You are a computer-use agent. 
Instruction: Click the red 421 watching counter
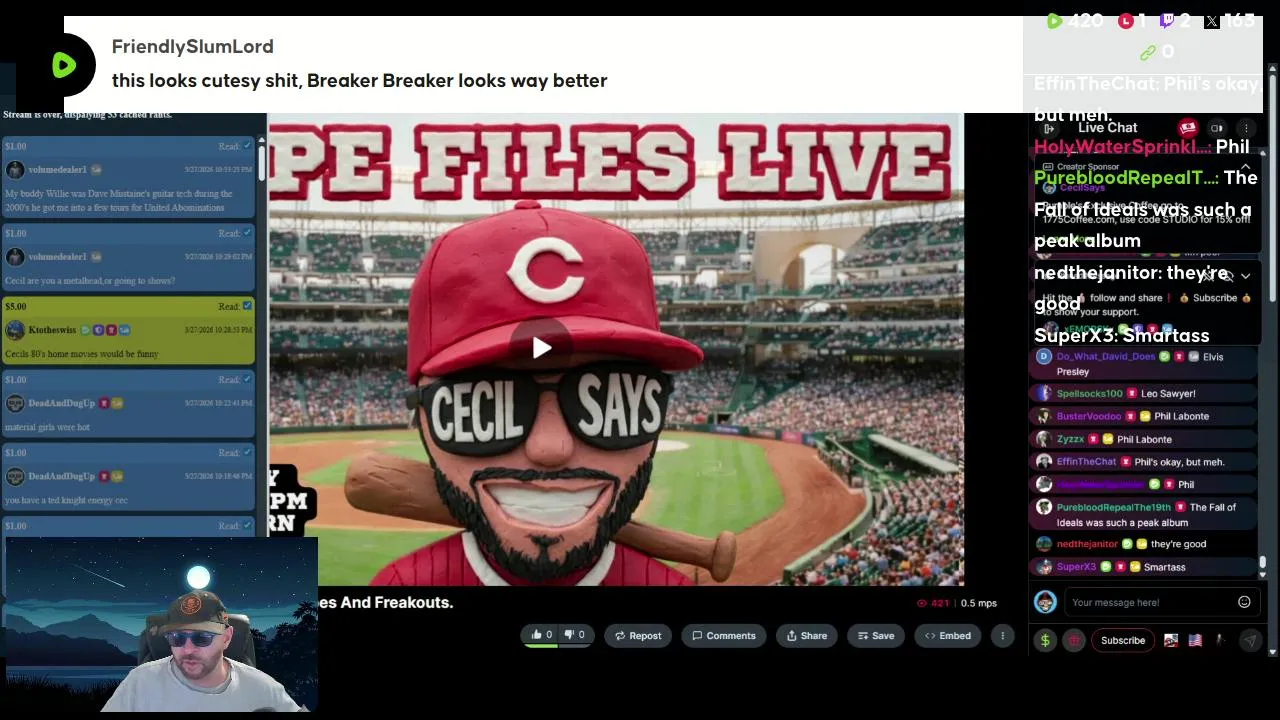tap(933, 603)
